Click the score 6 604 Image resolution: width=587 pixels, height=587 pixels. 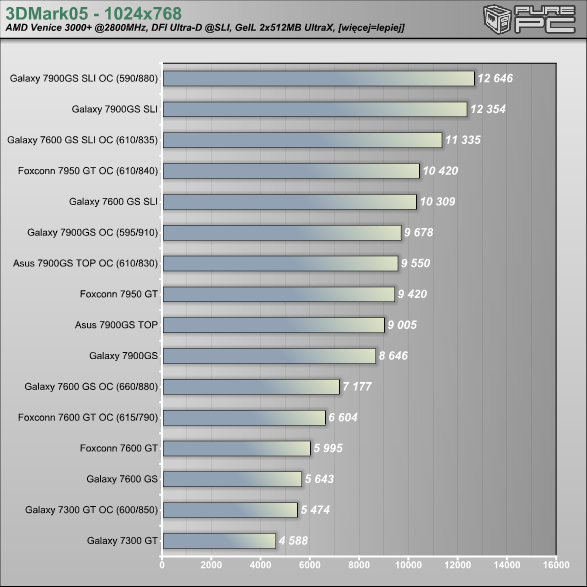[x=343, y=417]
